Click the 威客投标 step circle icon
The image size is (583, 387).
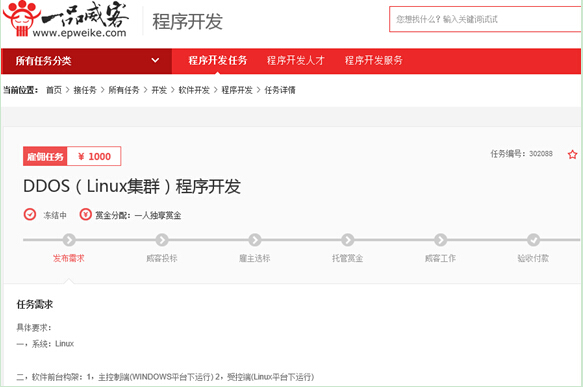pos(162,240)
